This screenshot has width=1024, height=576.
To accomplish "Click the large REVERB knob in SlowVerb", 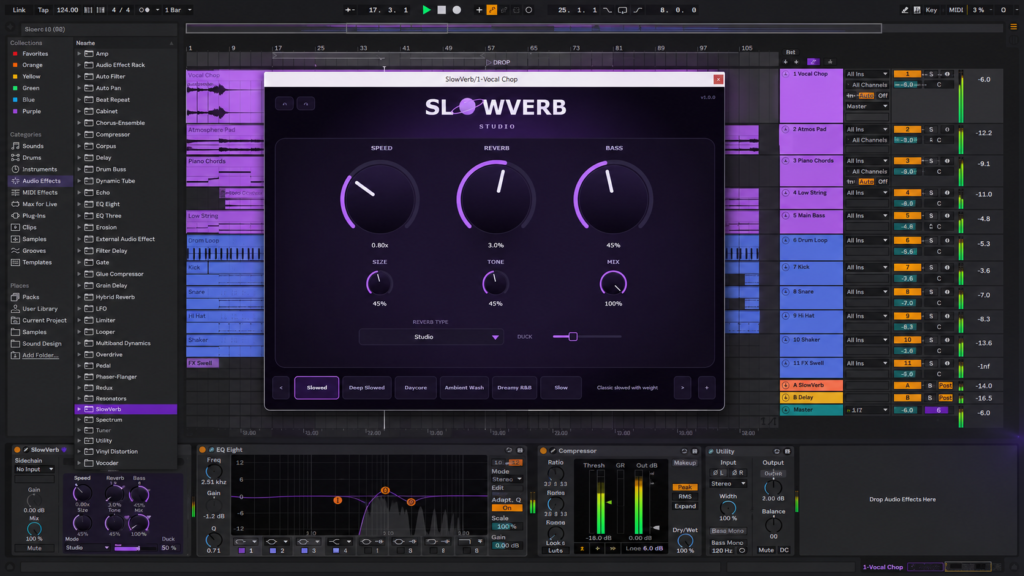I will [496, 198].
